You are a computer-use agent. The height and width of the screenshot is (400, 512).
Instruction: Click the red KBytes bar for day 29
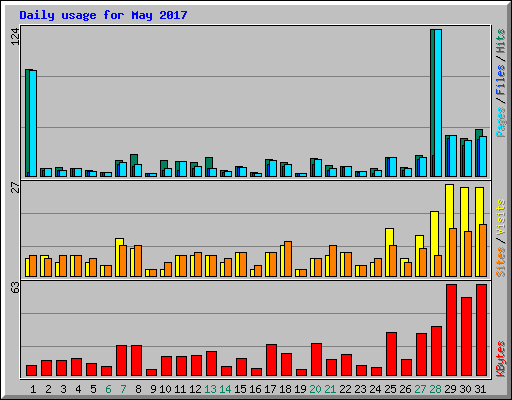coord(451,330)
